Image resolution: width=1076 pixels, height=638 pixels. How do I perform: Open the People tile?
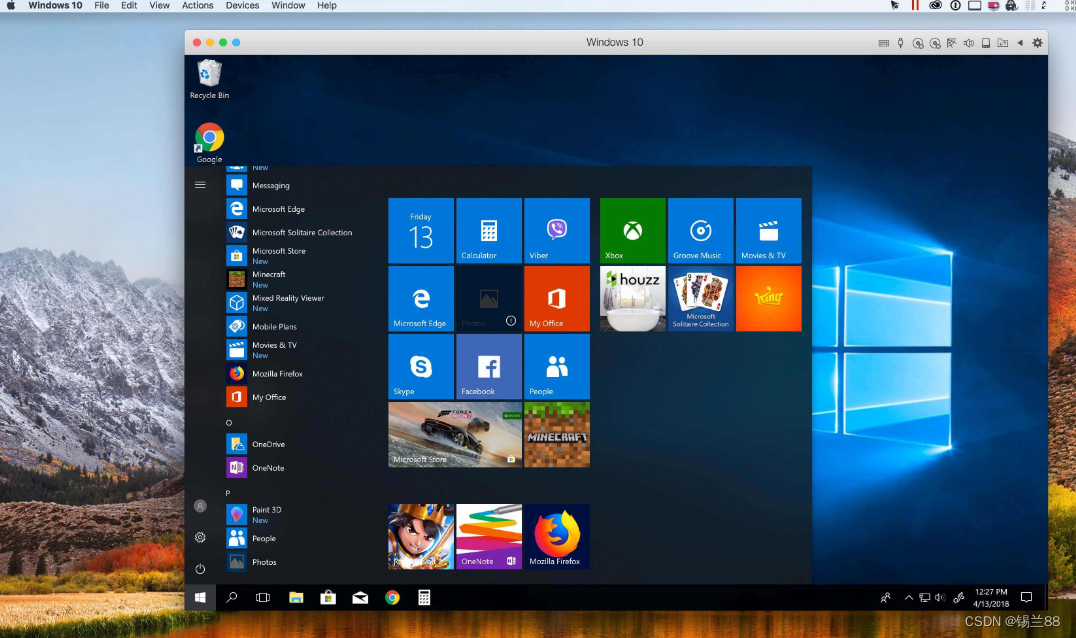click(557, 366)
